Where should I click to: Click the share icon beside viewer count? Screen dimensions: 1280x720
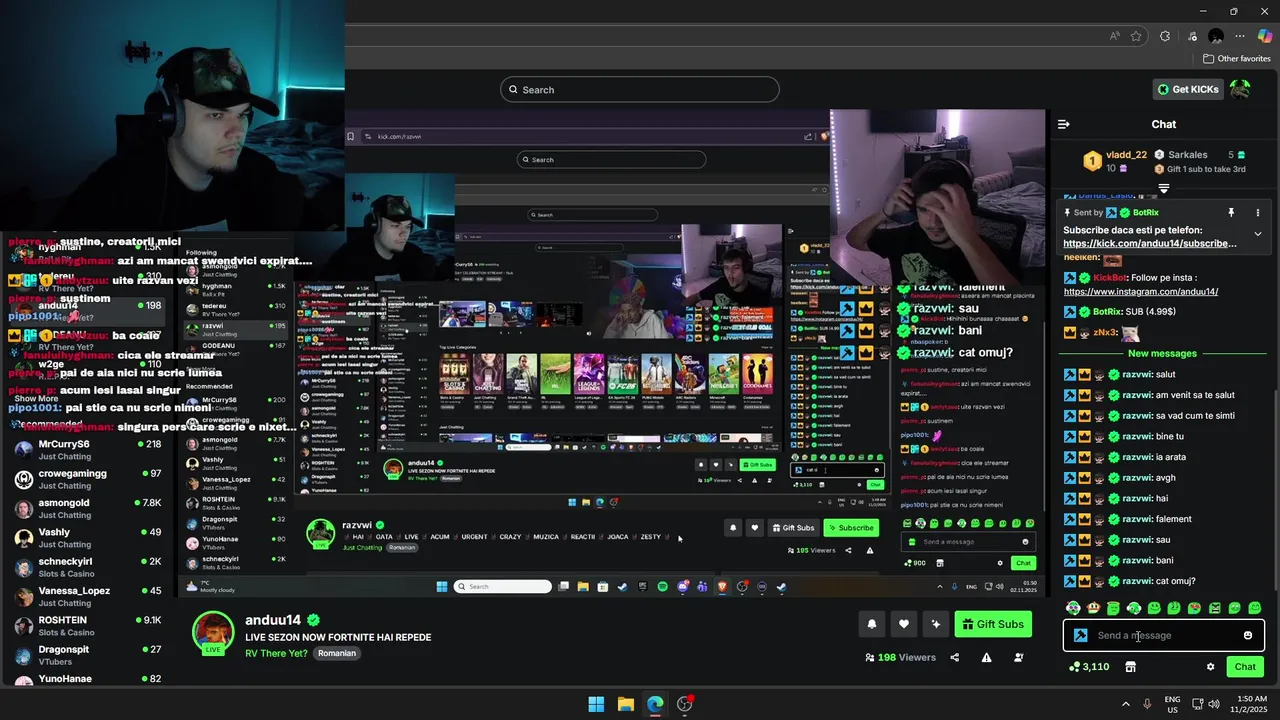click(955, 657)
